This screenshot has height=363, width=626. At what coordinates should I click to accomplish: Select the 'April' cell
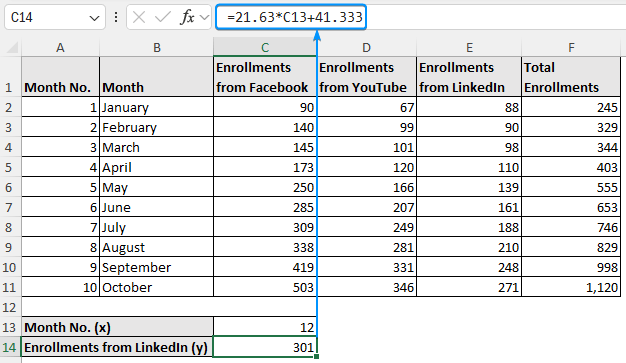pyautogui.click(x=156, y=167)
